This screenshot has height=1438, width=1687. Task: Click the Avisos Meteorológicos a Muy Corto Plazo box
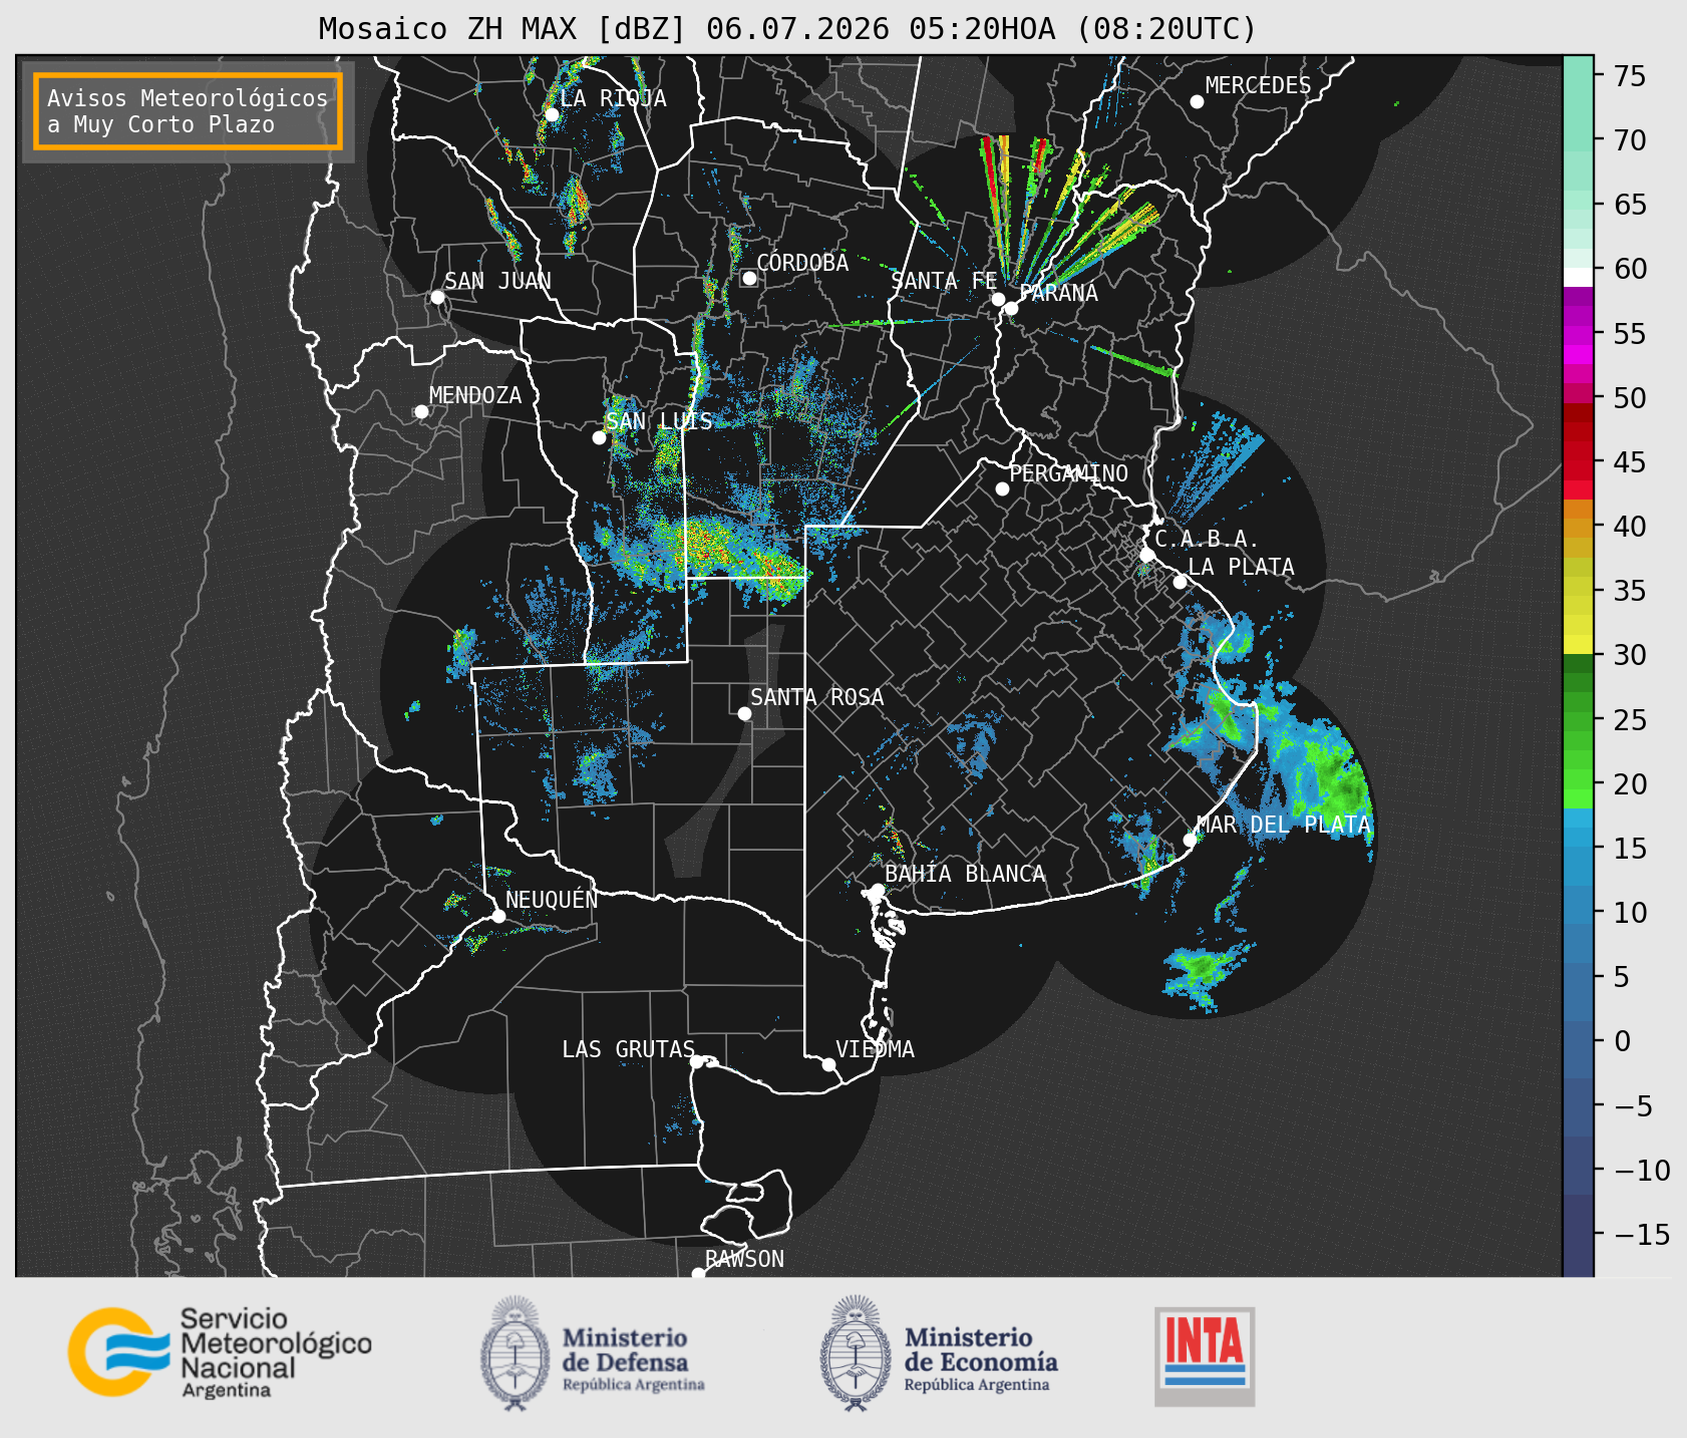(x=188, y=111)
